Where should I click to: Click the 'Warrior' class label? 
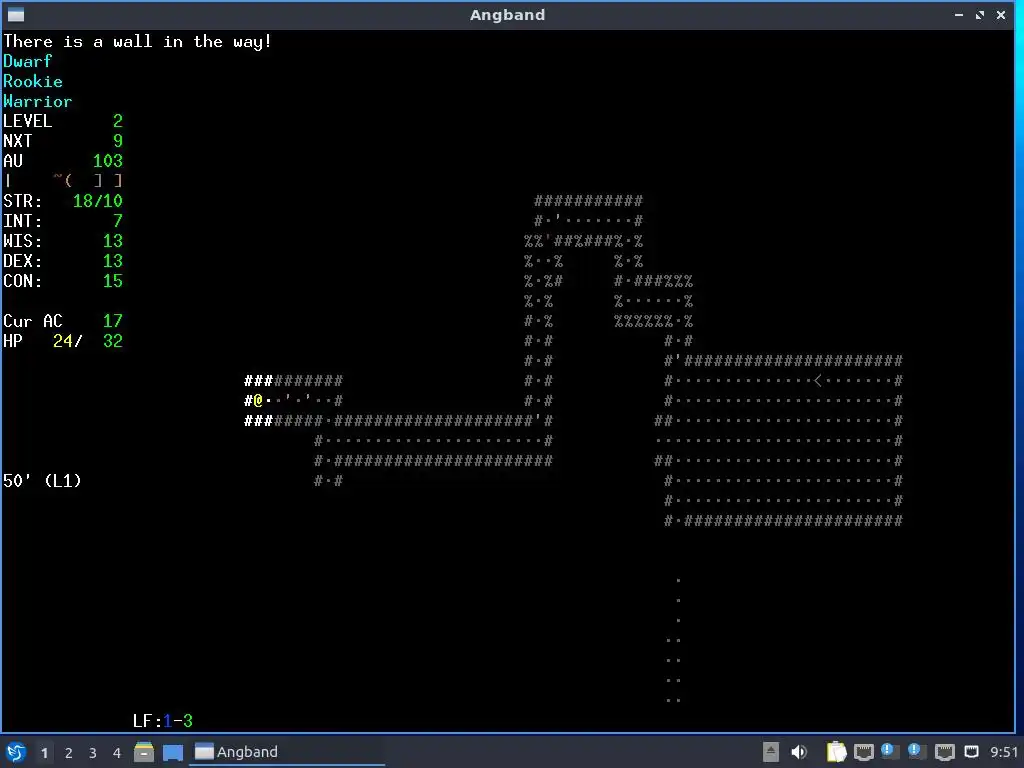point(38,101)
